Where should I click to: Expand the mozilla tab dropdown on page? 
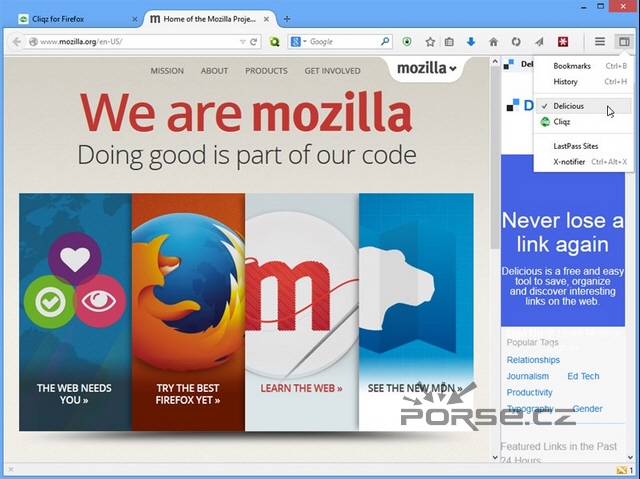(x=427, y=69)
